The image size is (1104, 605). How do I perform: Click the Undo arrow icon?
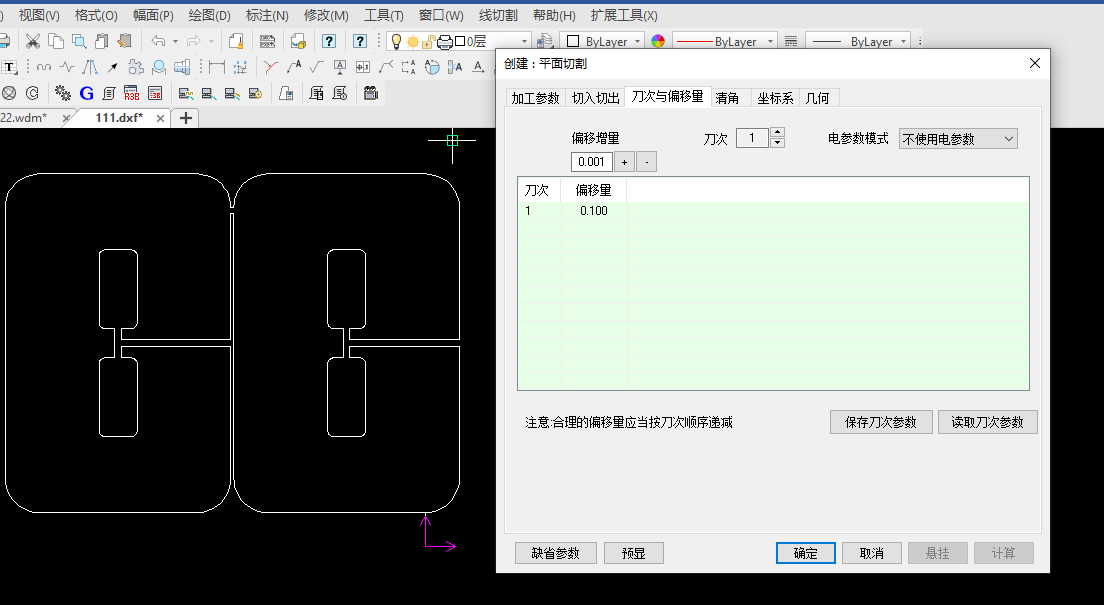click(158, 41)
